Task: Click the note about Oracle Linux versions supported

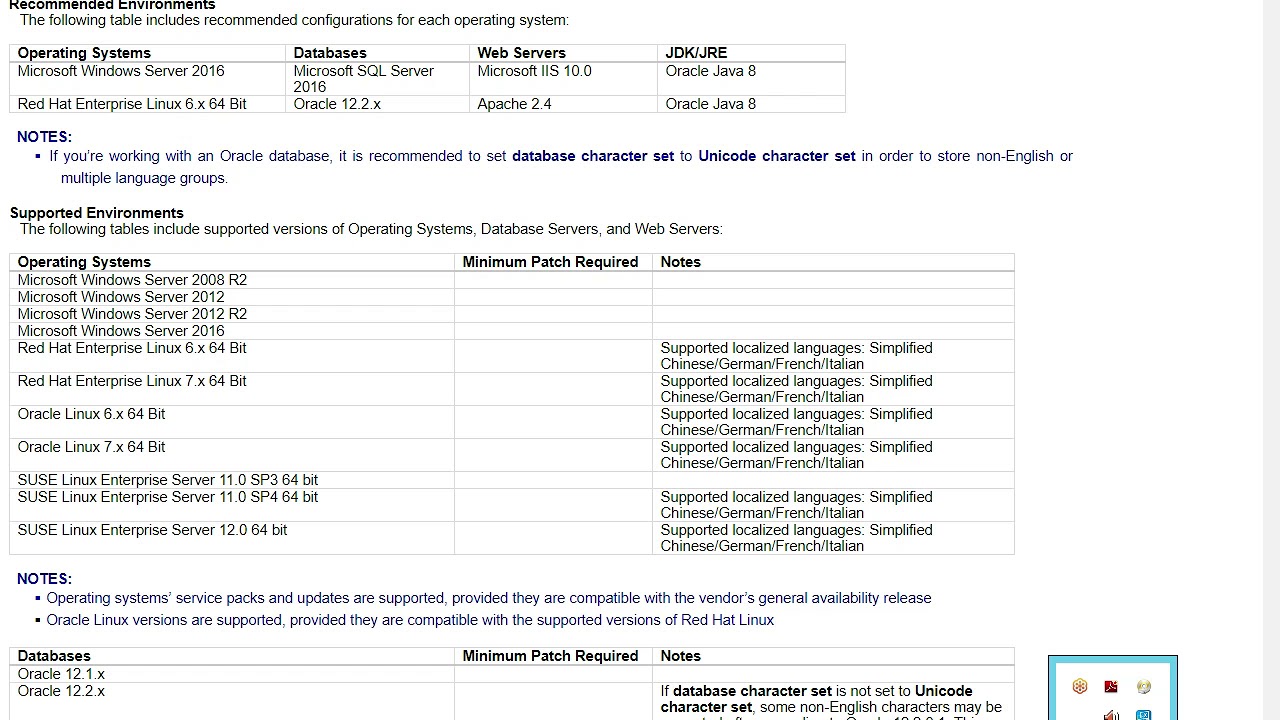Action: pos(410,620)
